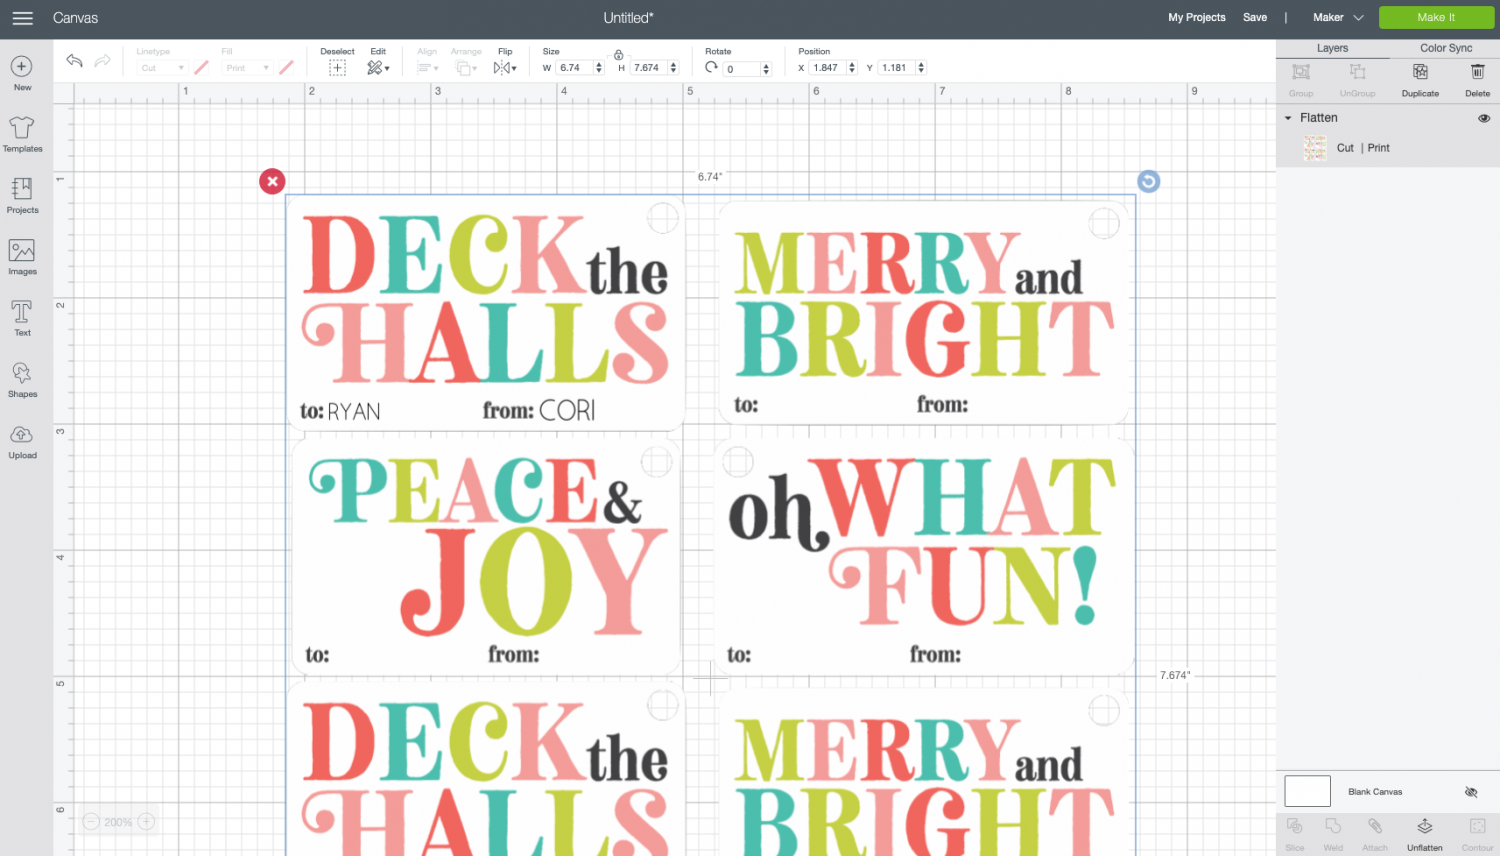Collapse the Flatten layer group
The height and width of the screenshot is (856, 1500).
coord(1288,118)
